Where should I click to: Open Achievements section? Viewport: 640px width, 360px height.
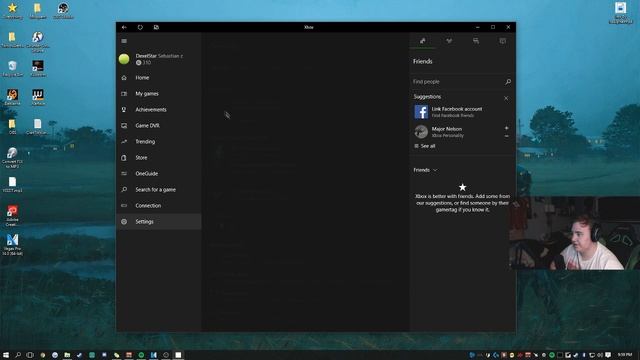(x=159, y=109)
